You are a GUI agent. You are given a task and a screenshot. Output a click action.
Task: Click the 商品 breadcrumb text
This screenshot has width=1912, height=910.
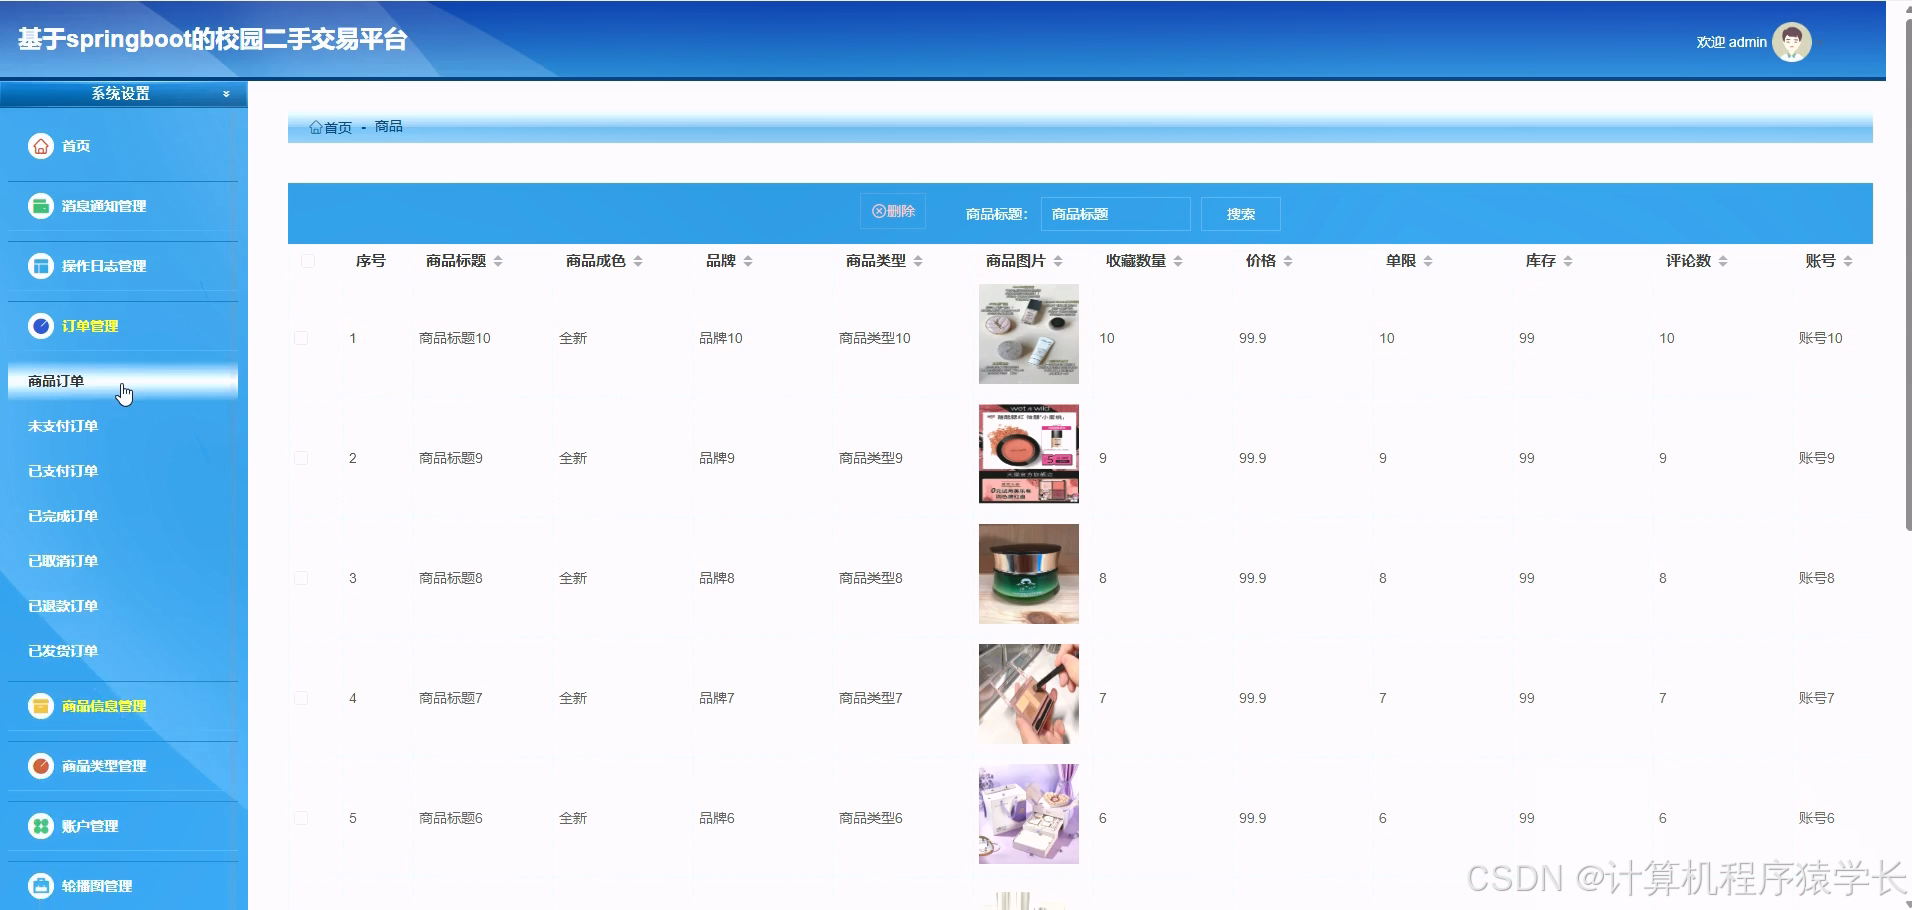389,126
